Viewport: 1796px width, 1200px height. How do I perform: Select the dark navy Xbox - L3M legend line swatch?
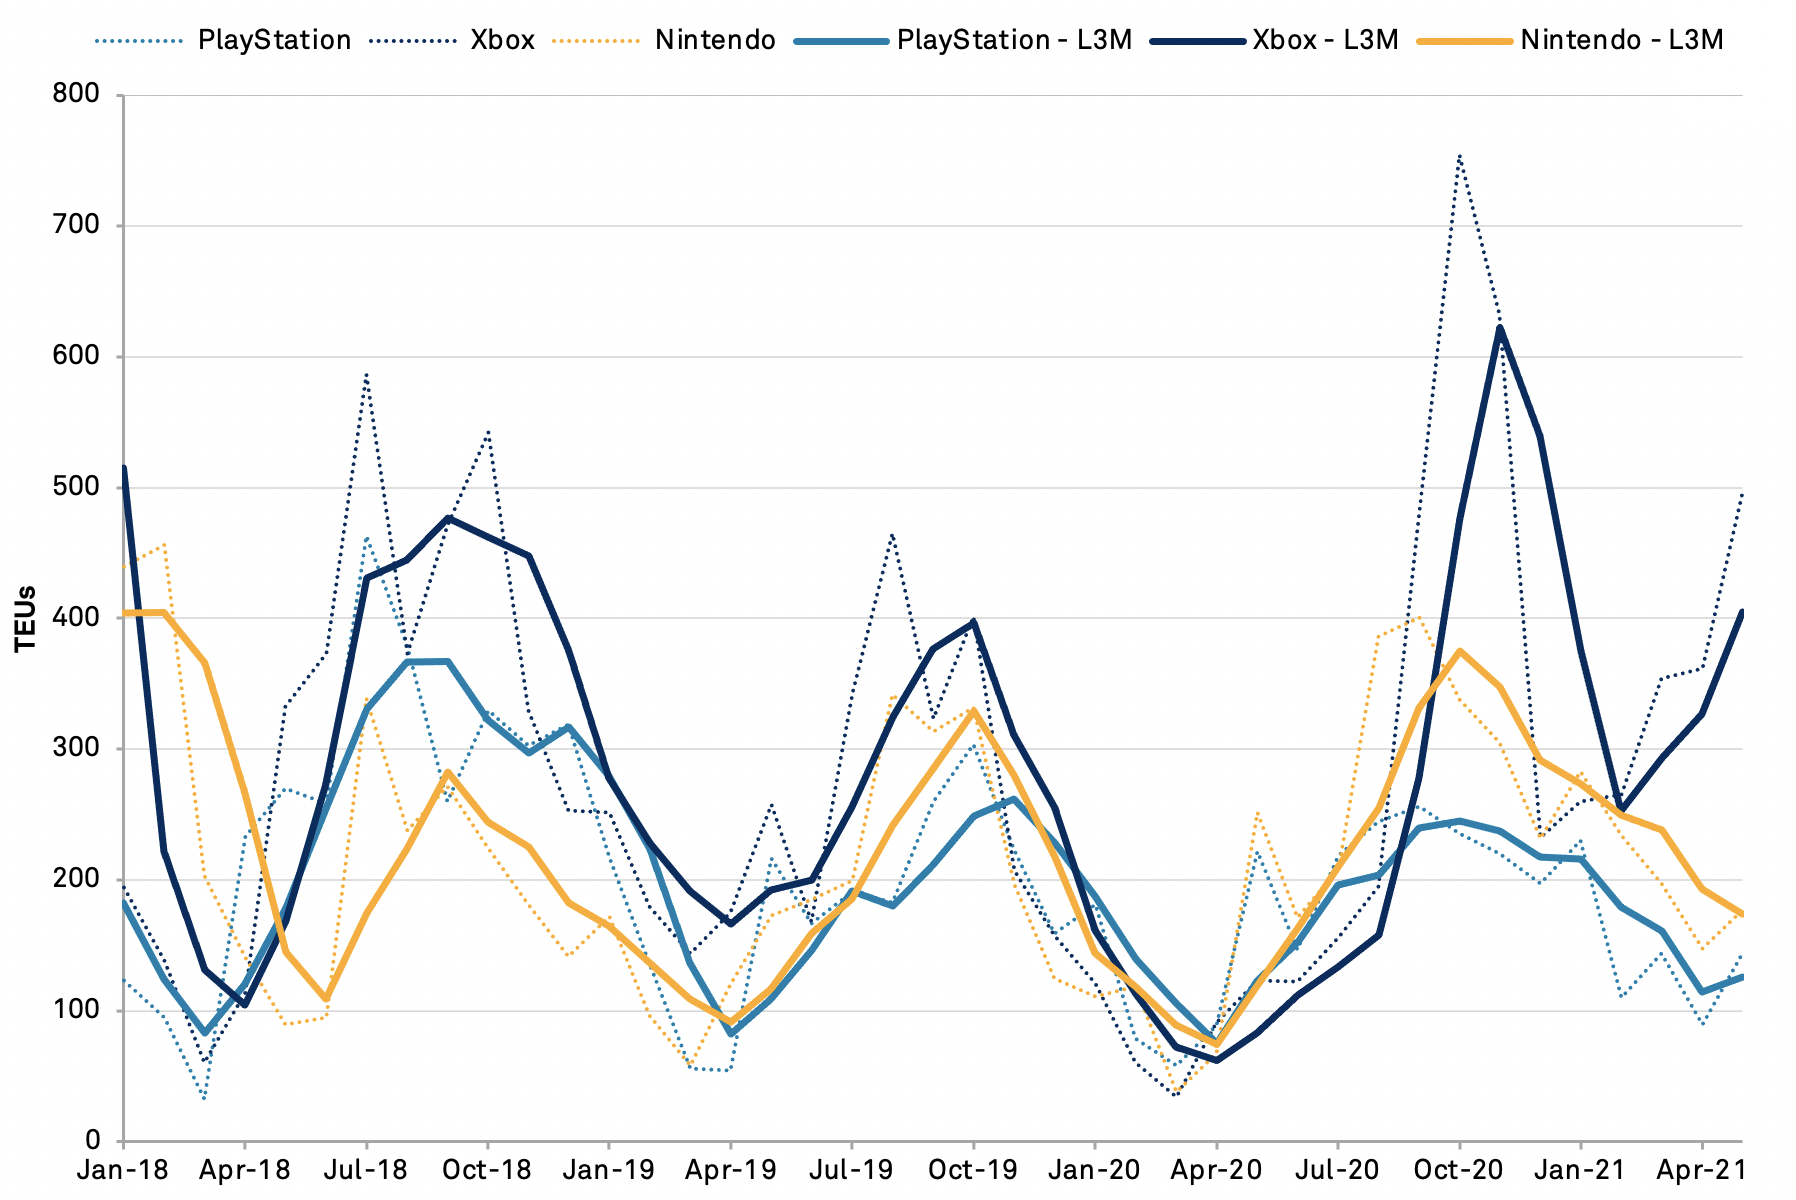click(1197, 40)
